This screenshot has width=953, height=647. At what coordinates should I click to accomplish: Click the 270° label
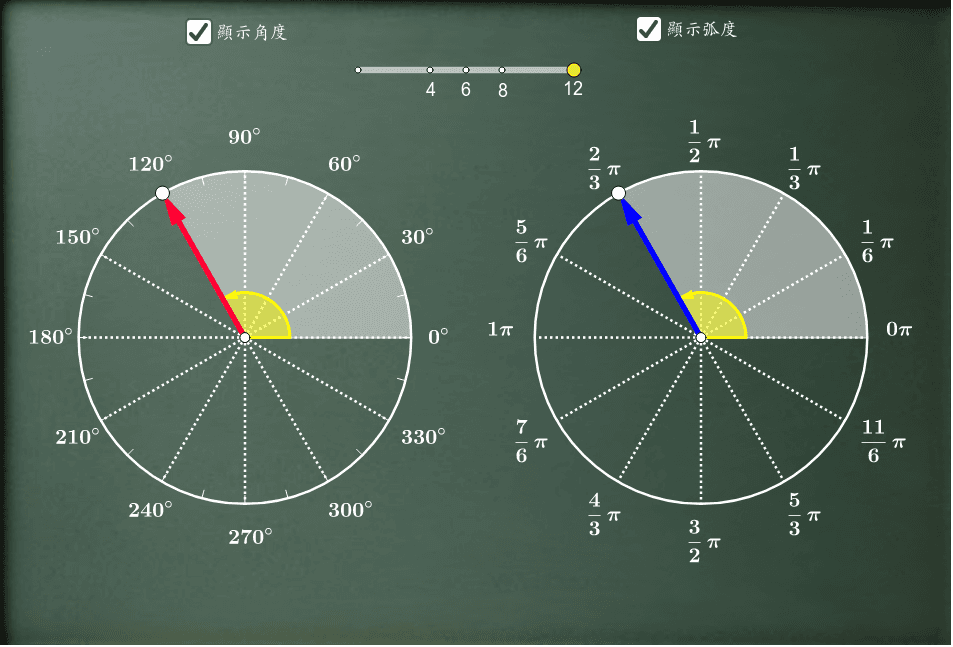click(x=250, y=537)
